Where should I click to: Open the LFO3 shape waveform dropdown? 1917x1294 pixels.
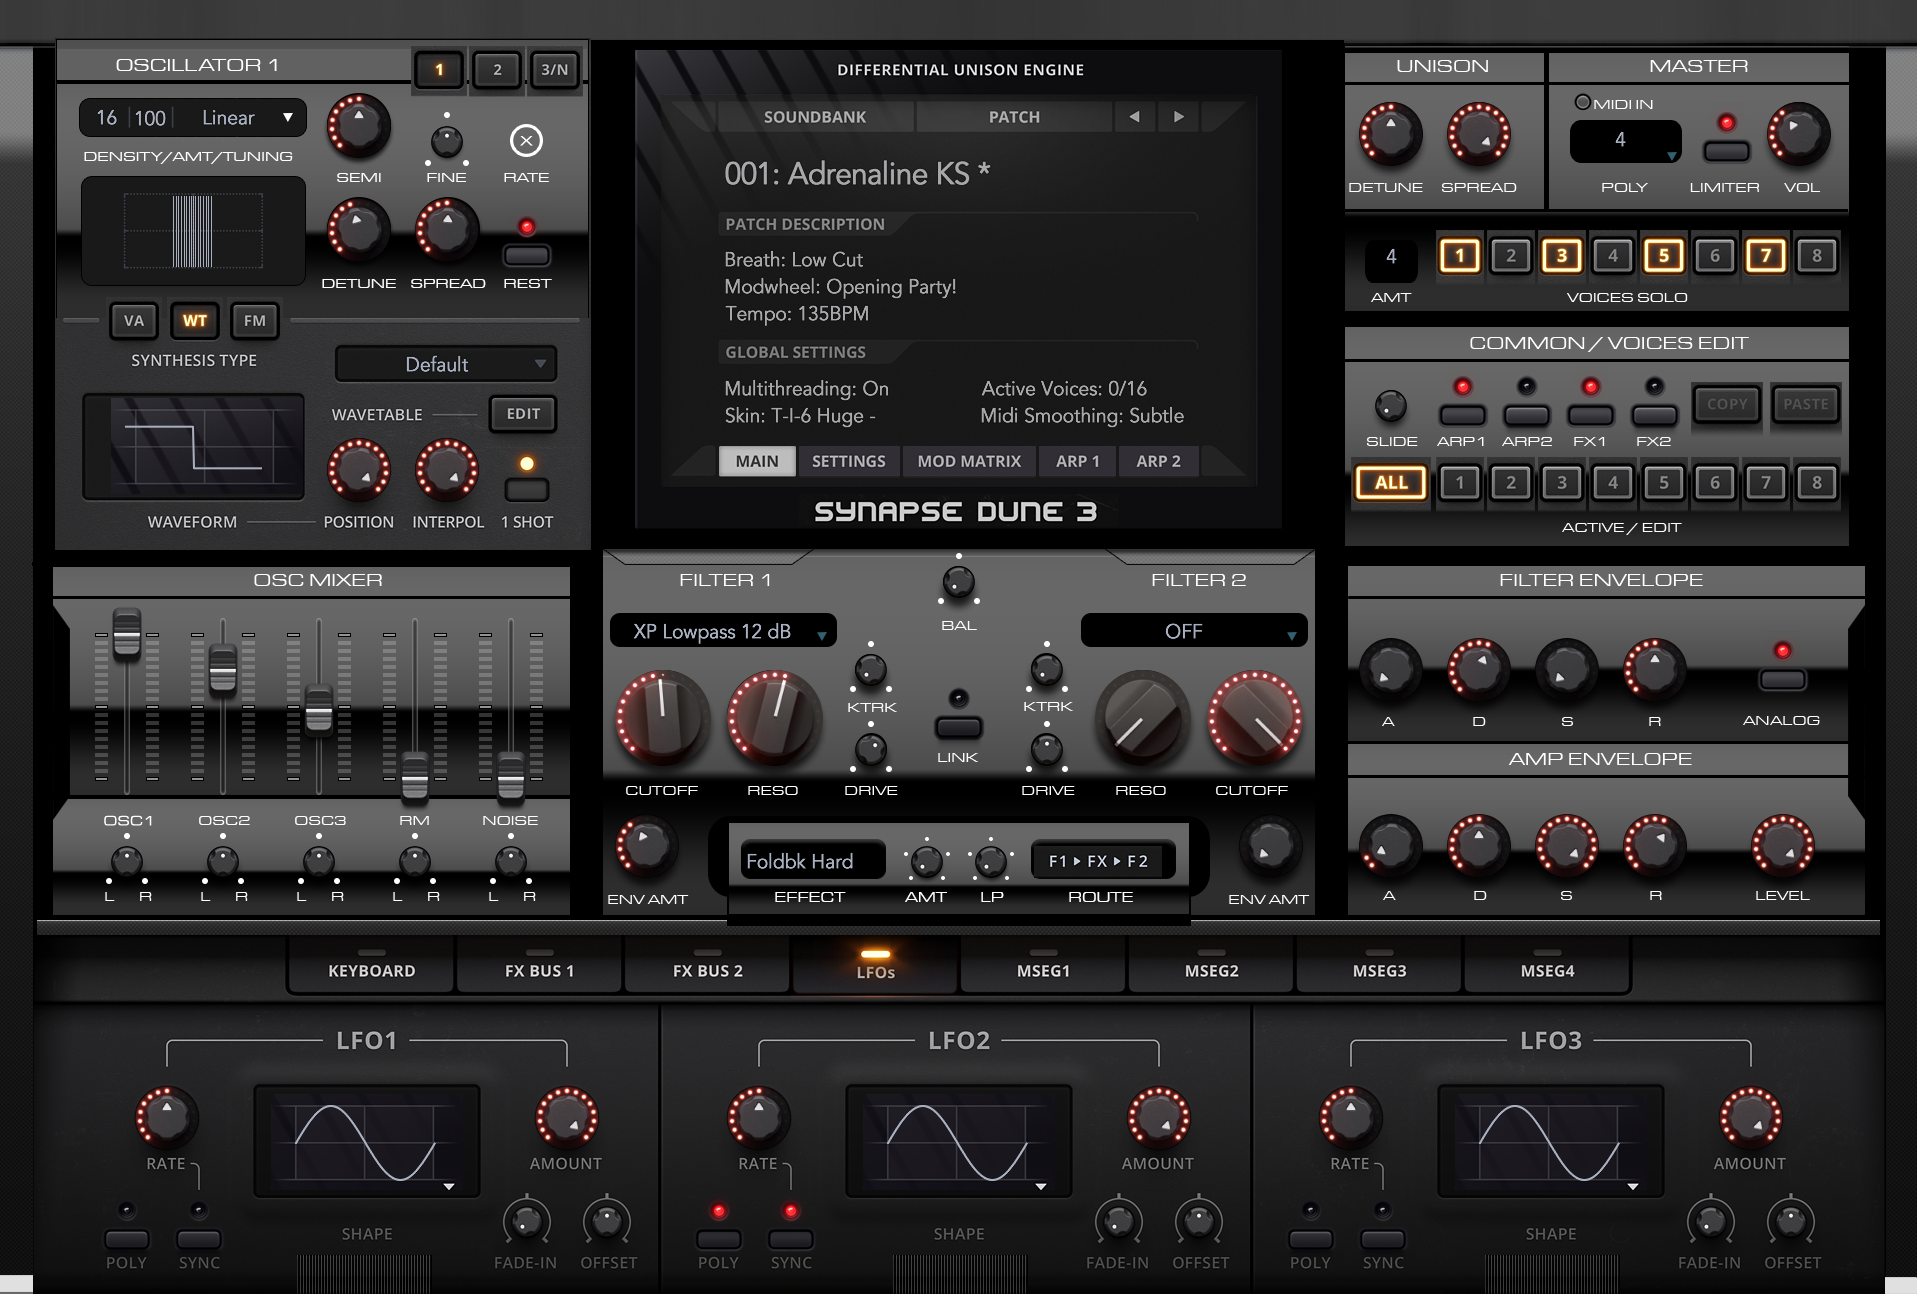click(x=1551, y=1141)
